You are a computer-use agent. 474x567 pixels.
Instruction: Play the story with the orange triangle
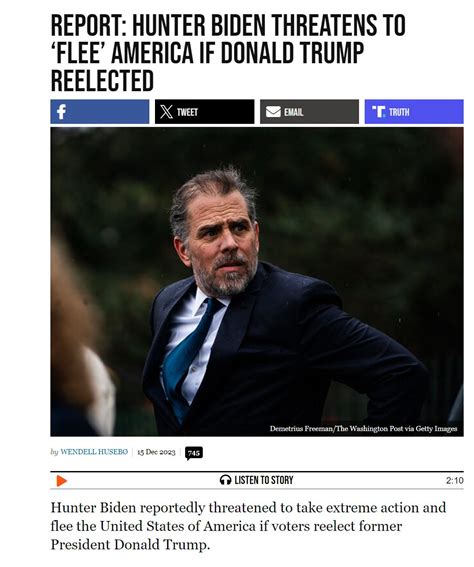[x=62, y=481]
